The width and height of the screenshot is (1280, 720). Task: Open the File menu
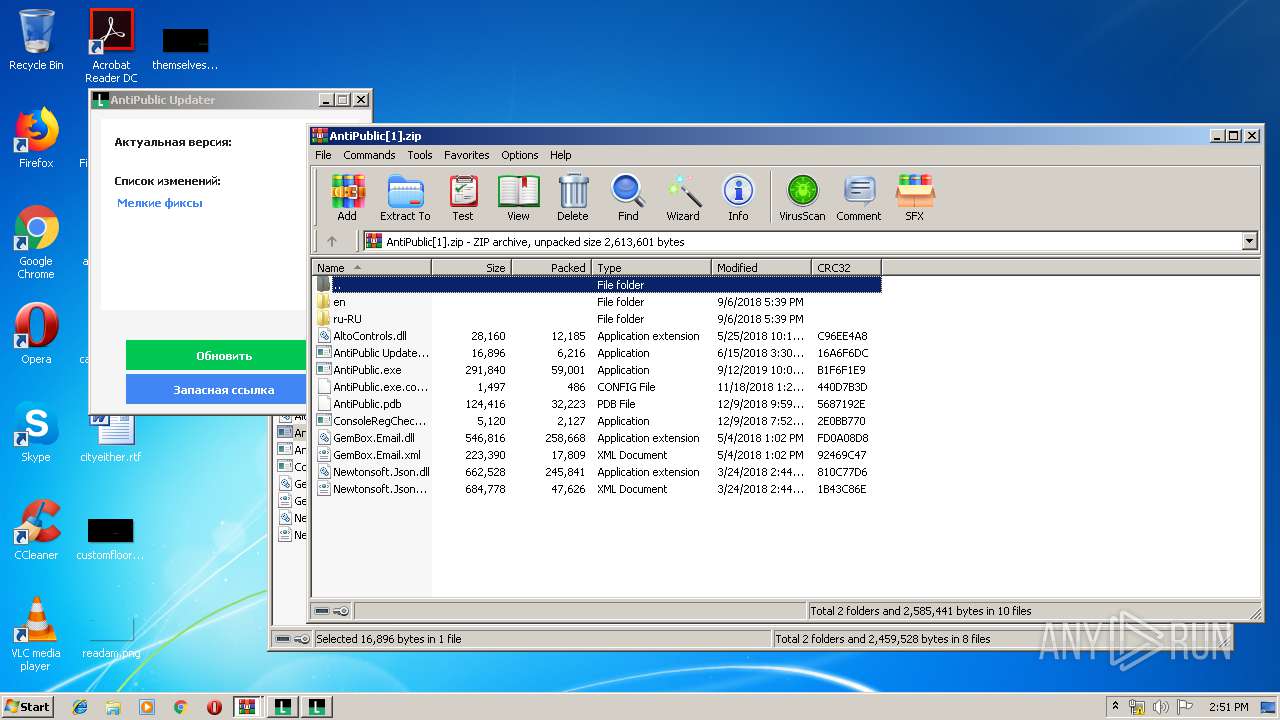tap(323, 155)
